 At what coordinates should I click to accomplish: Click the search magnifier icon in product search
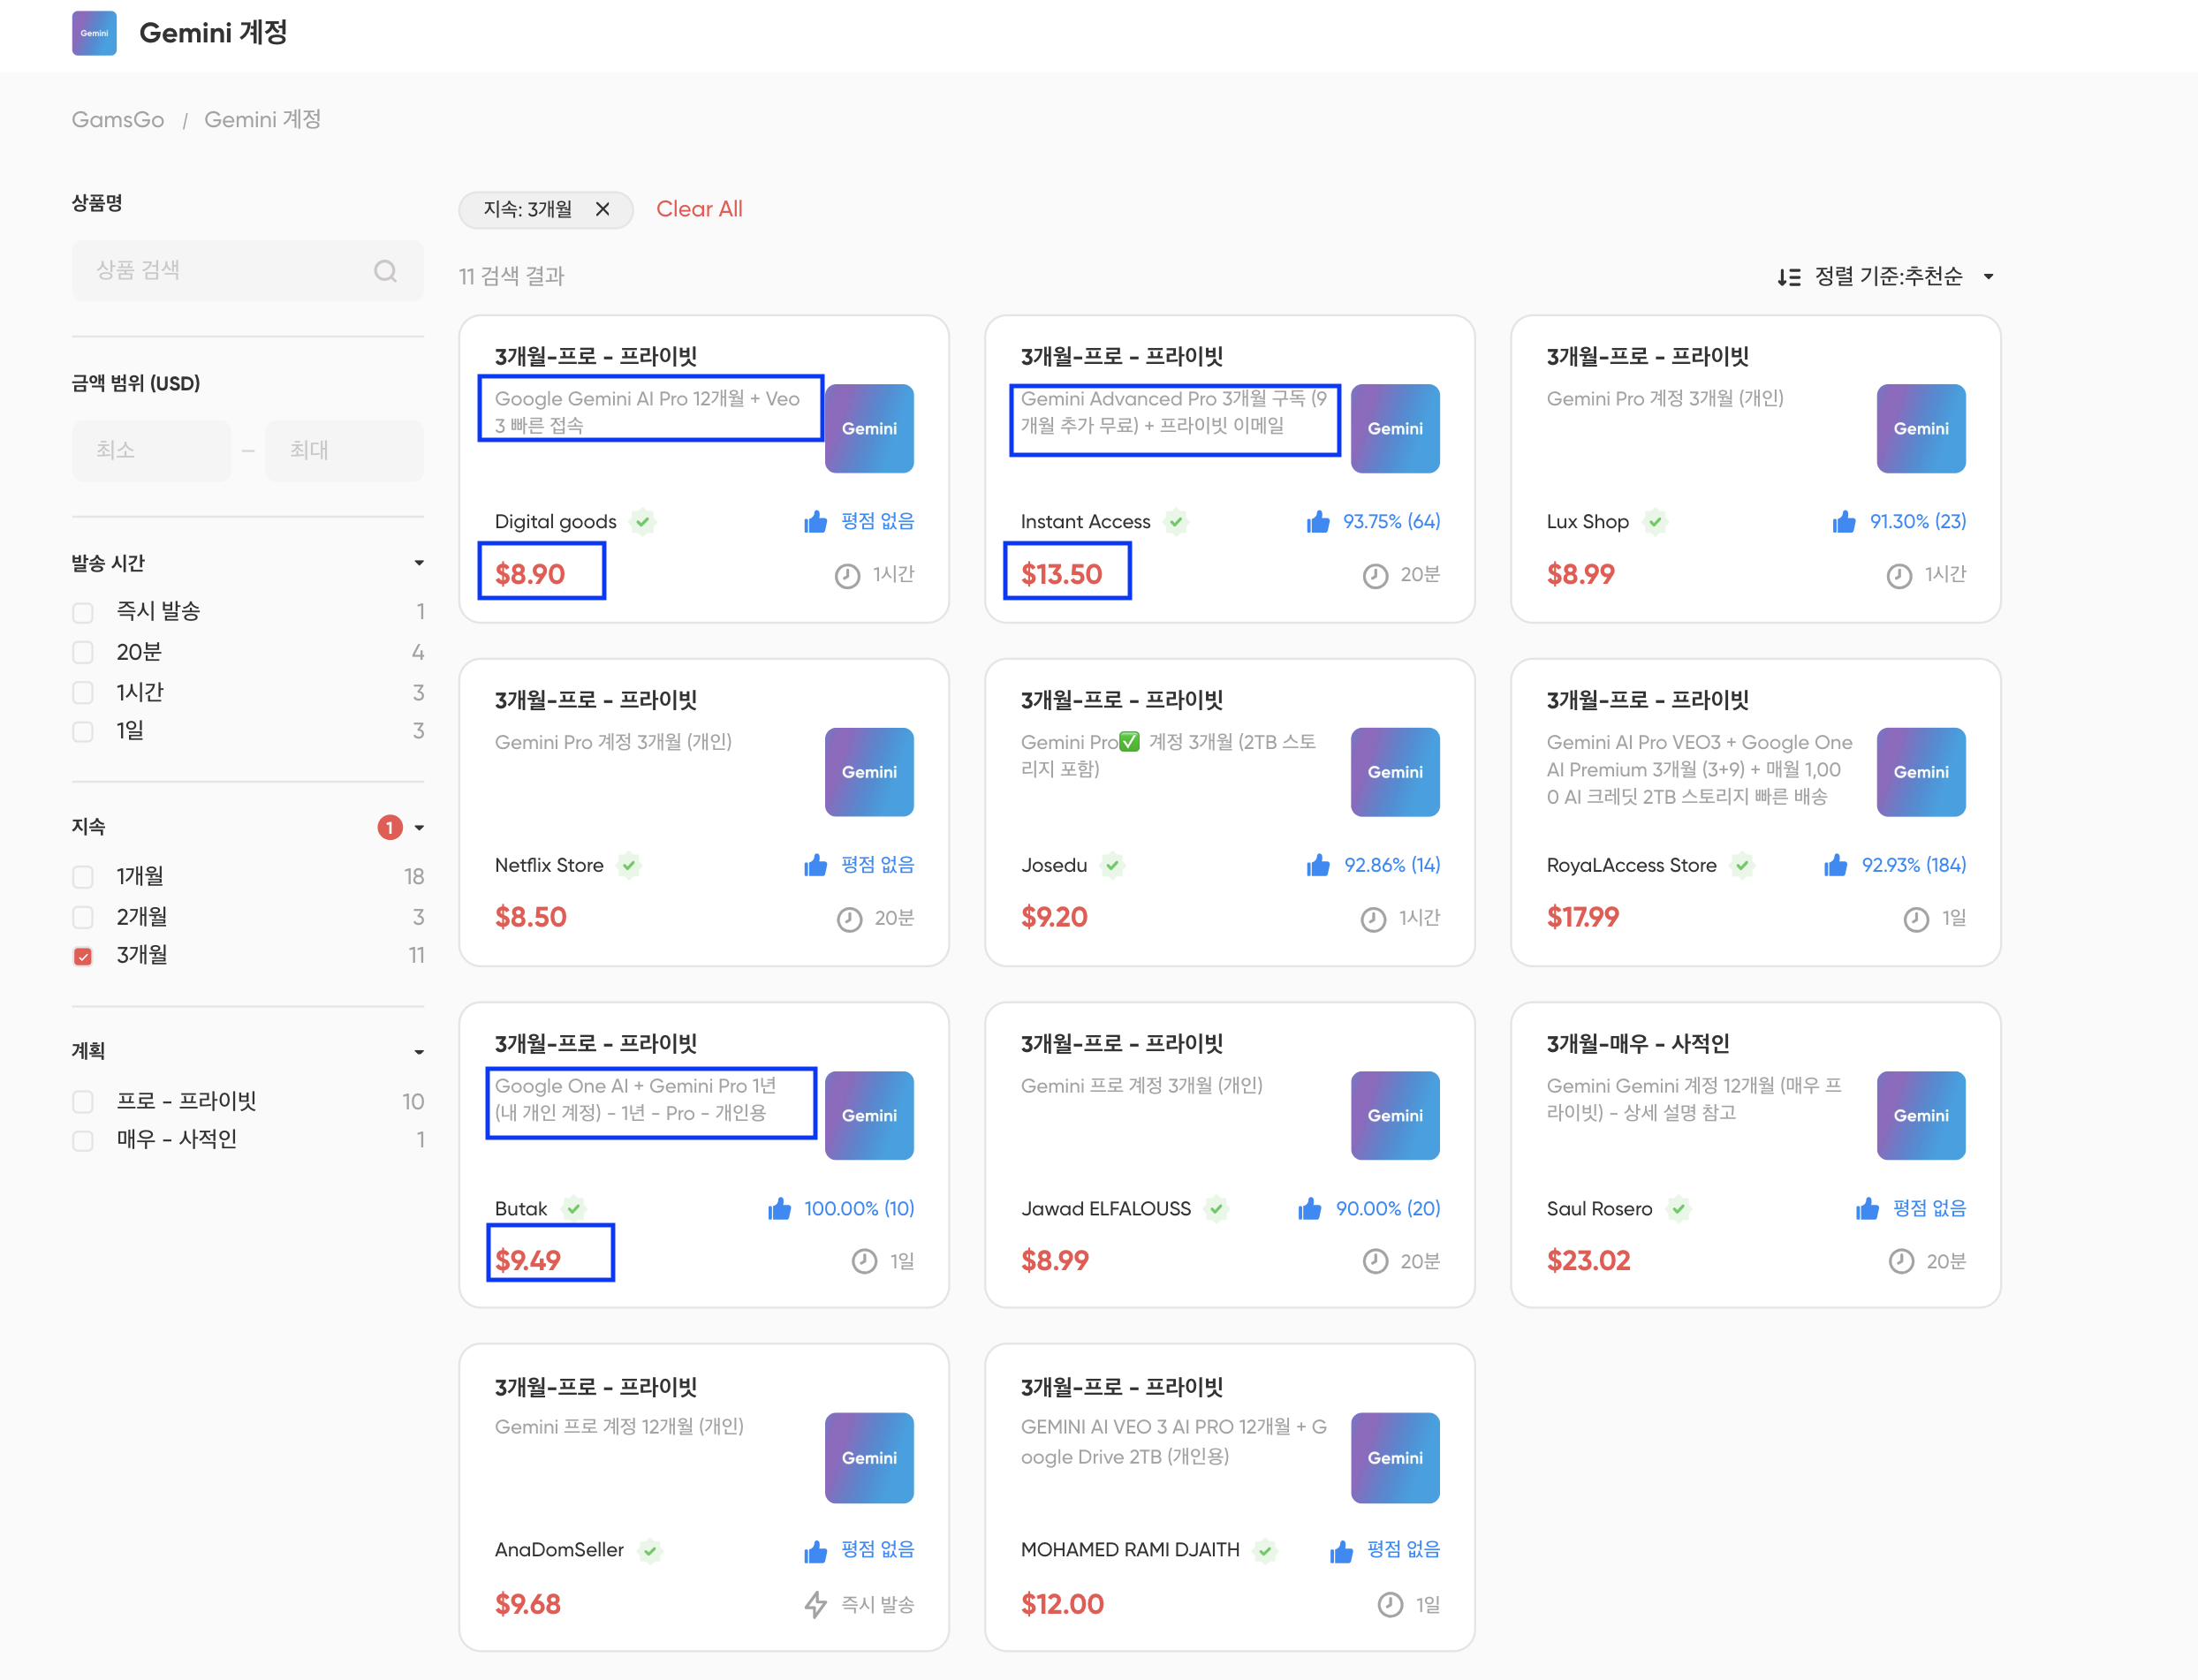pos(385,271)
